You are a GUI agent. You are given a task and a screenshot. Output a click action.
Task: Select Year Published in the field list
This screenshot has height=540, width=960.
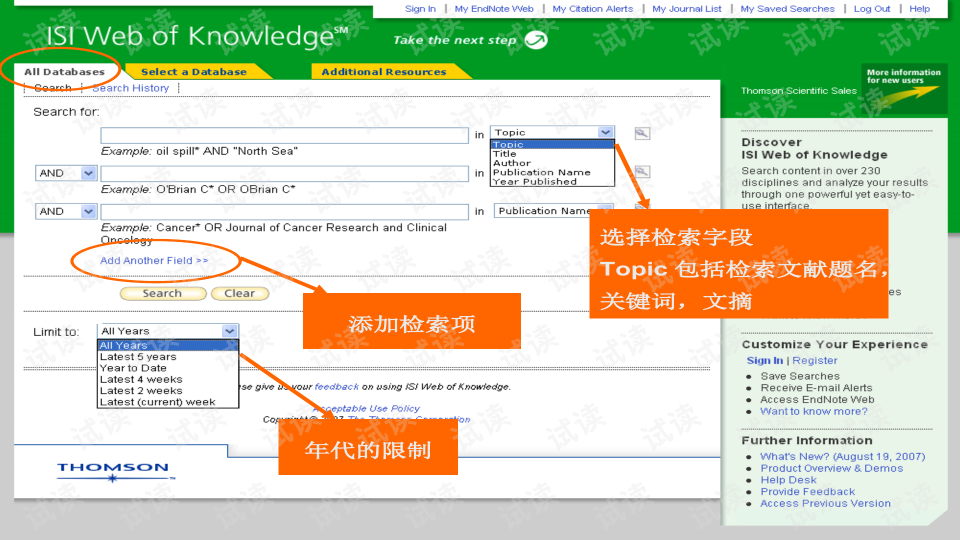coord(534,182)
